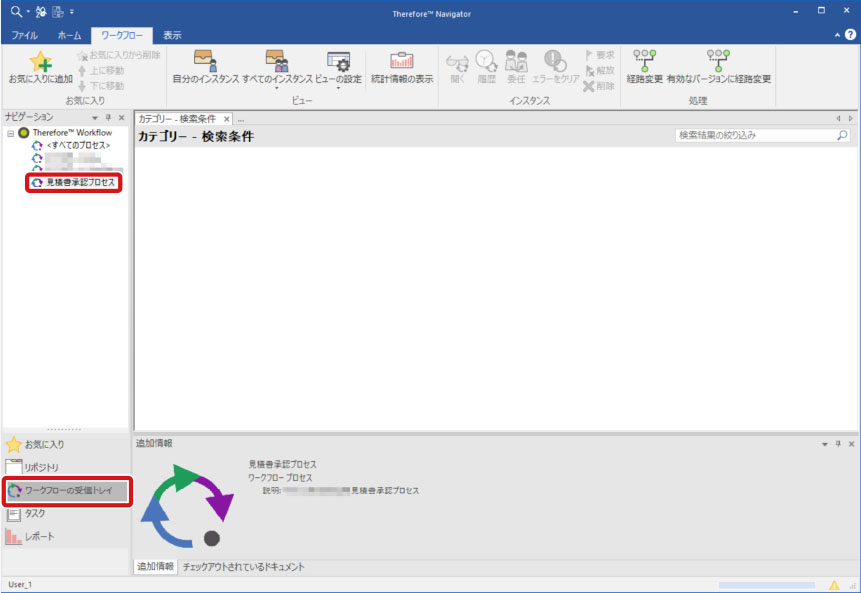This screenshot has width=861, height=593.
Task: Switch to チェックアウトされているドキュメント tab
Action: click(x=243, y=567)
